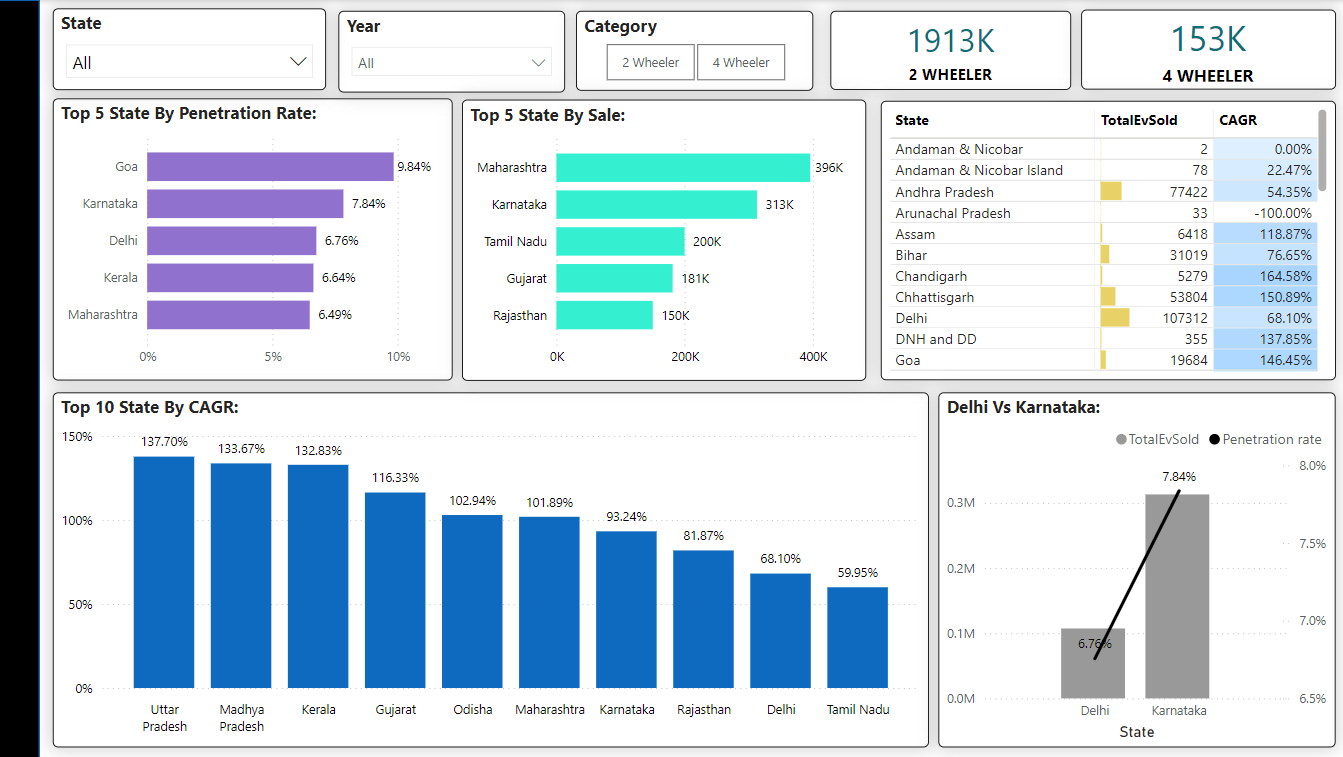This screenshot has width=1343, height=757.
Task: Click the Penetration rate legend entry
Action: point(1265,439)
